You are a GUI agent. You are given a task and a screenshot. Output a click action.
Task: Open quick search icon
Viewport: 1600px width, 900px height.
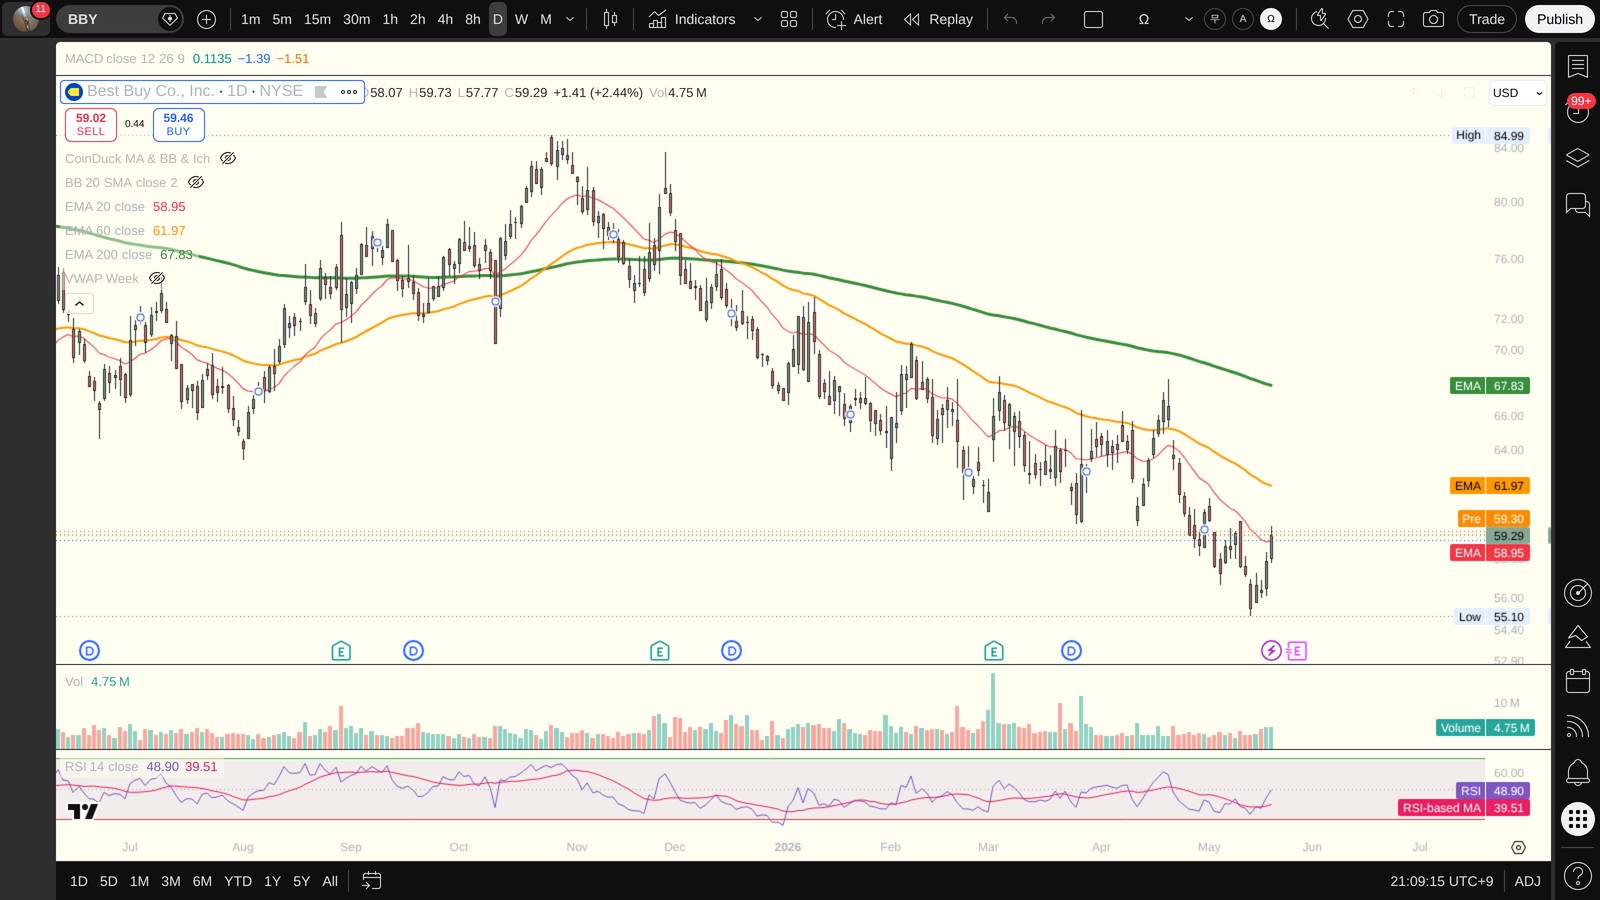click(x=1320, y=19)
